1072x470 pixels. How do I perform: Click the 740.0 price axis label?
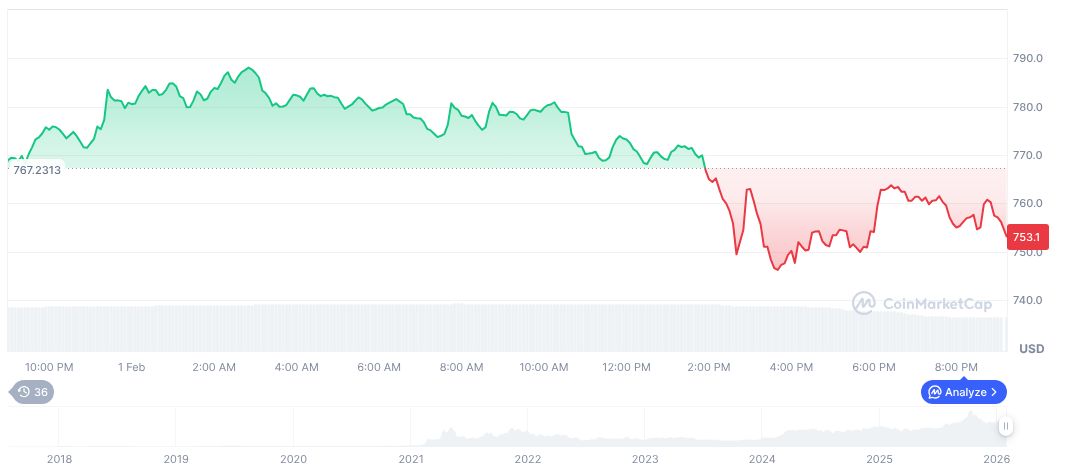coord(1028,300)
